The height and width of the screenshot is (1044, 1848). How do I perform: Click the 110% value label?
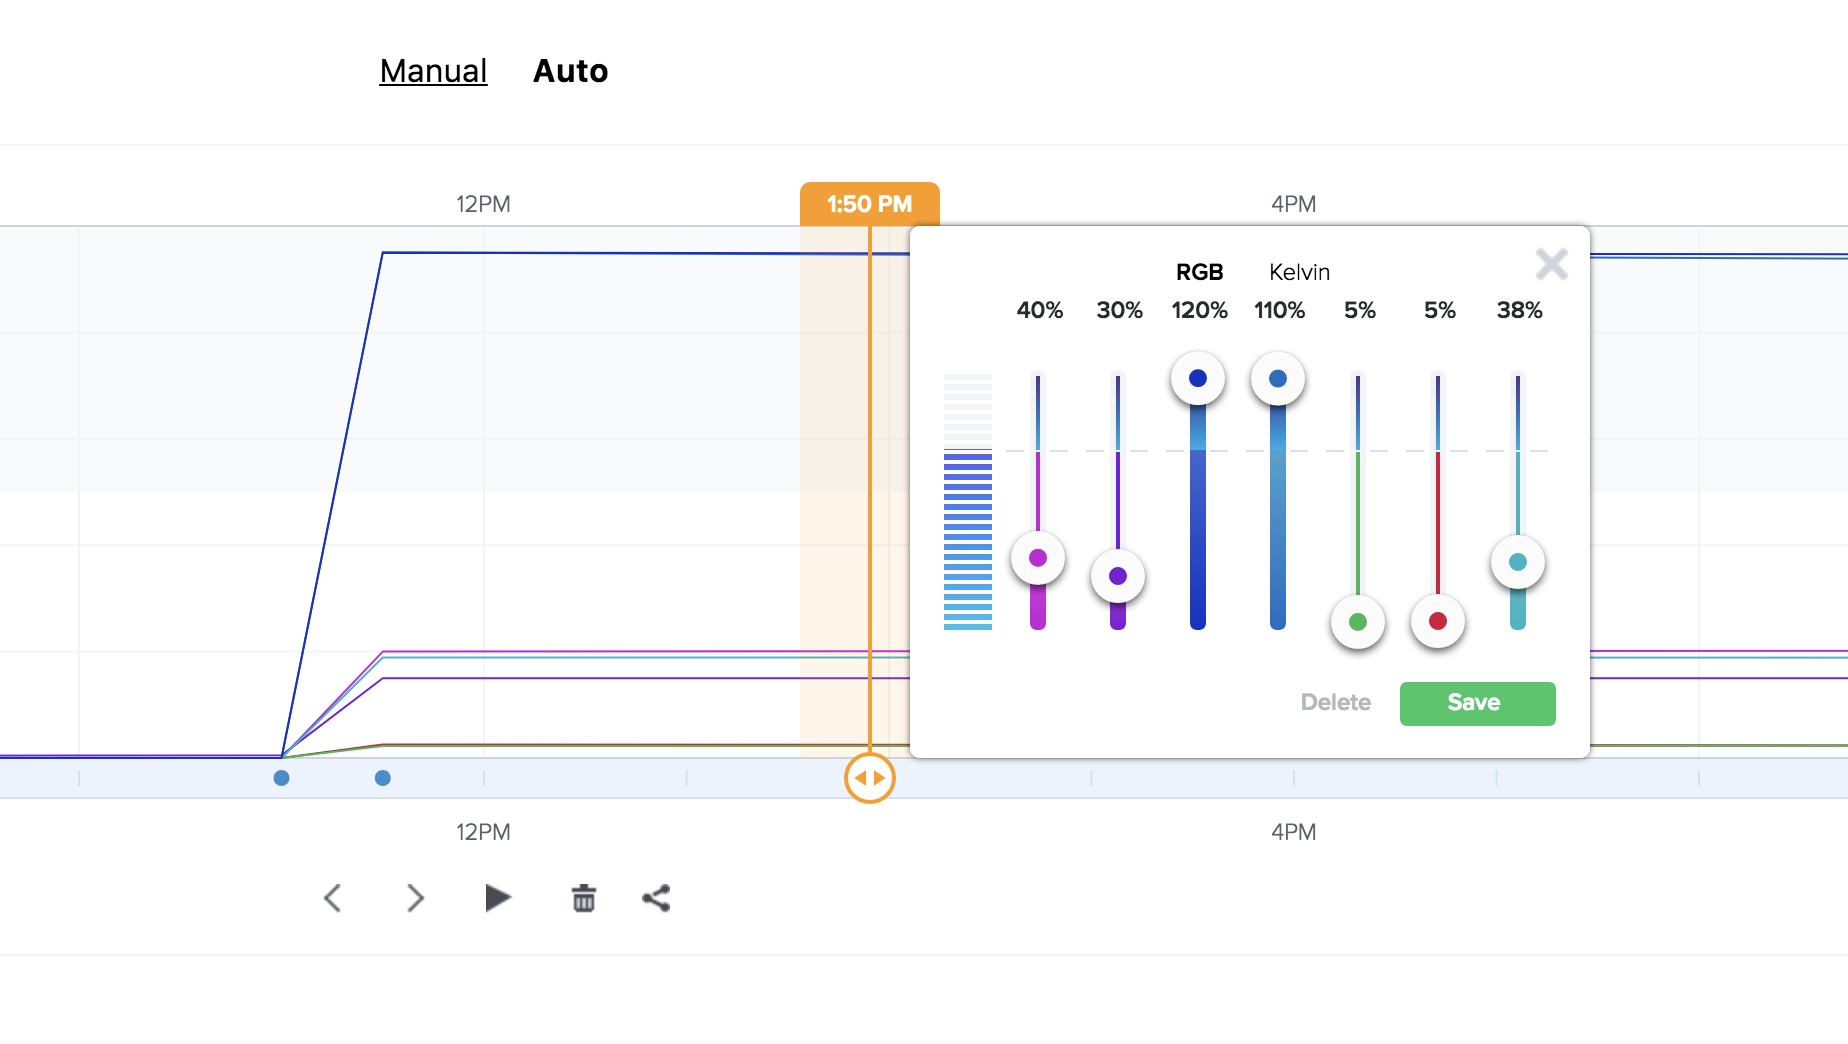pos(1279,311)
